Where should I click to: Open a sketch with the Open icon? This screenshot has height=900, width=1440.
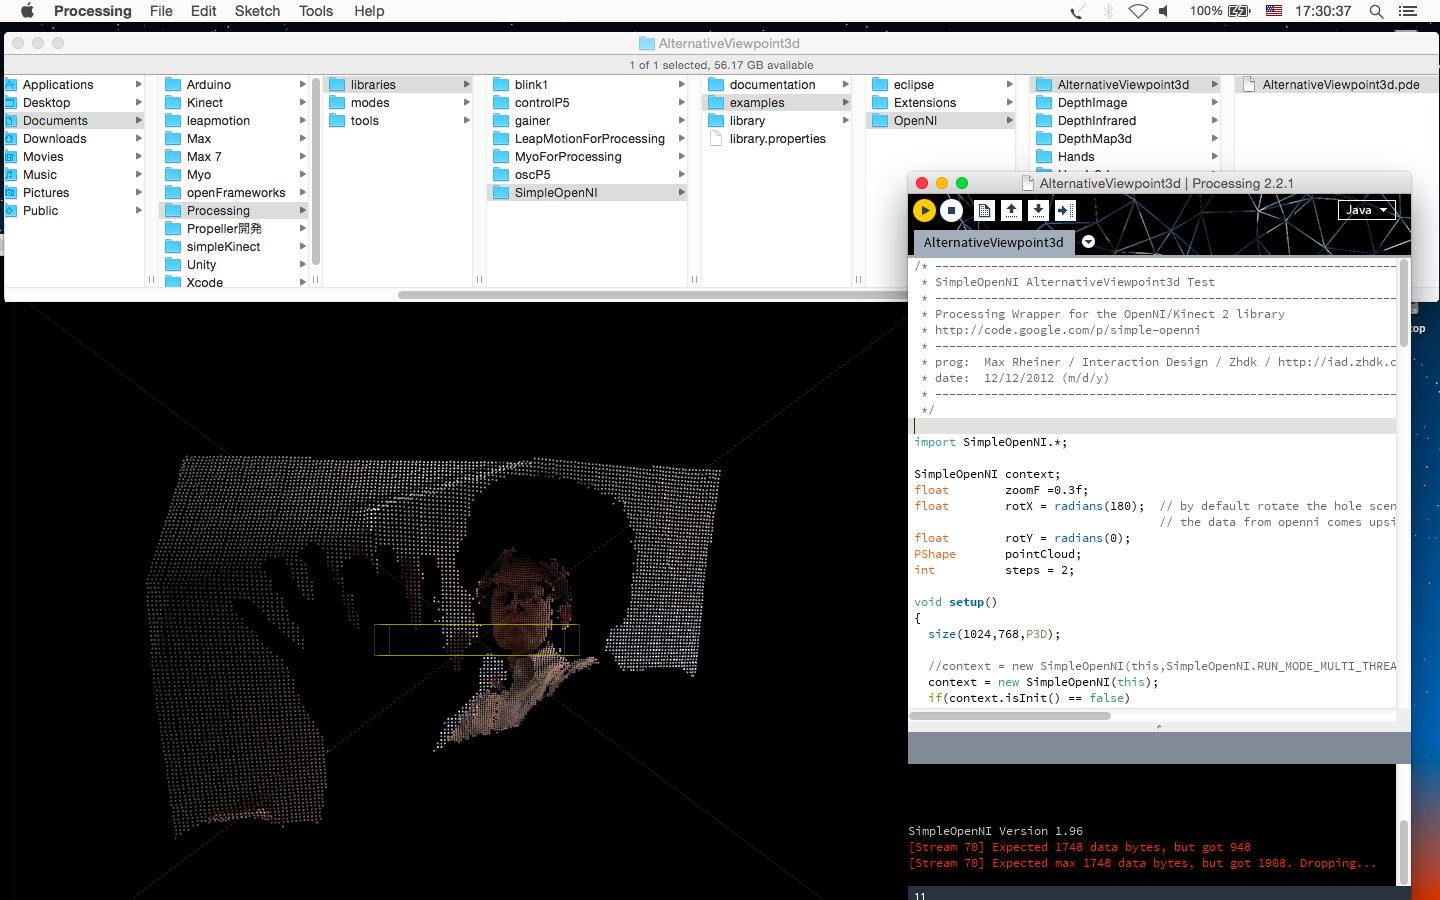(x=1011, y=210)
